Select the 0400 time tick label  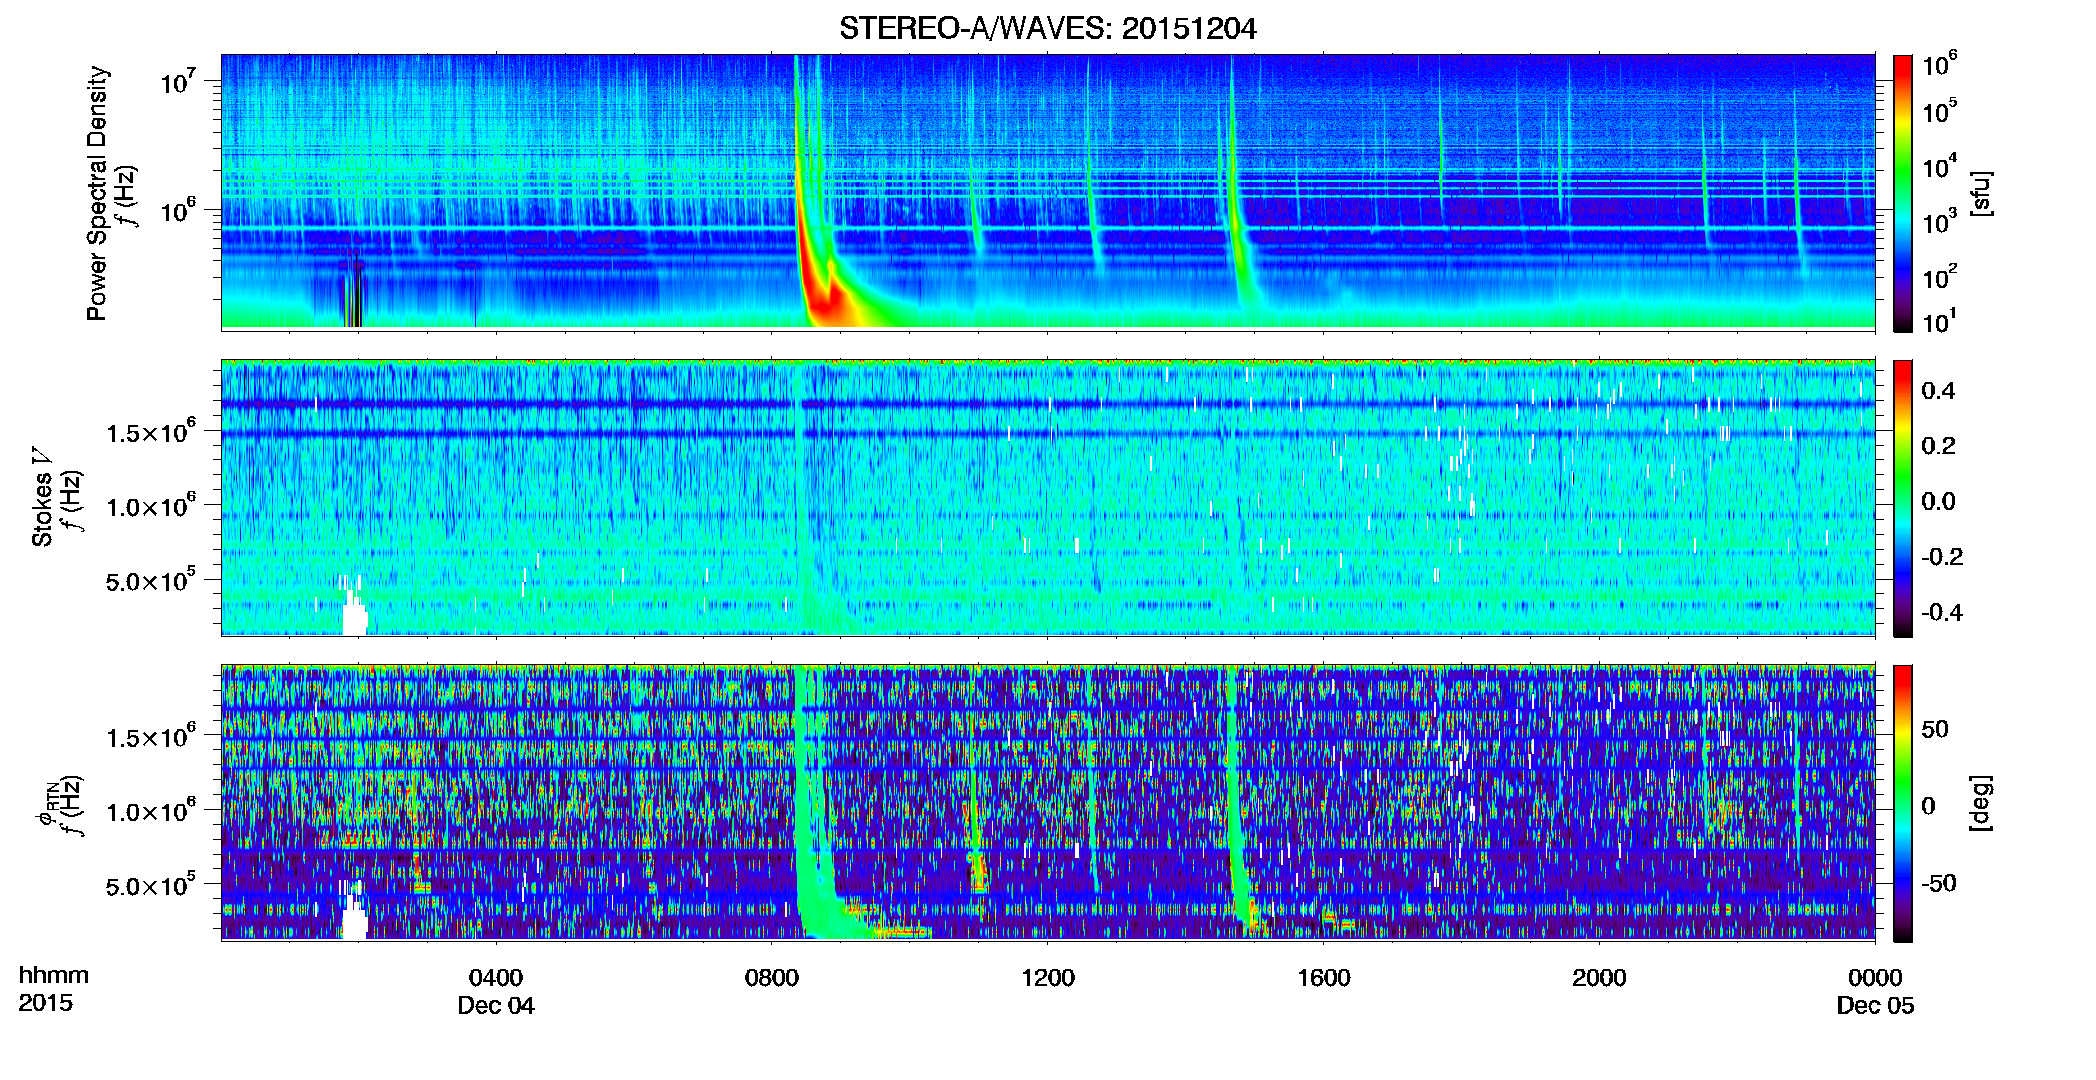coord(496,978)
